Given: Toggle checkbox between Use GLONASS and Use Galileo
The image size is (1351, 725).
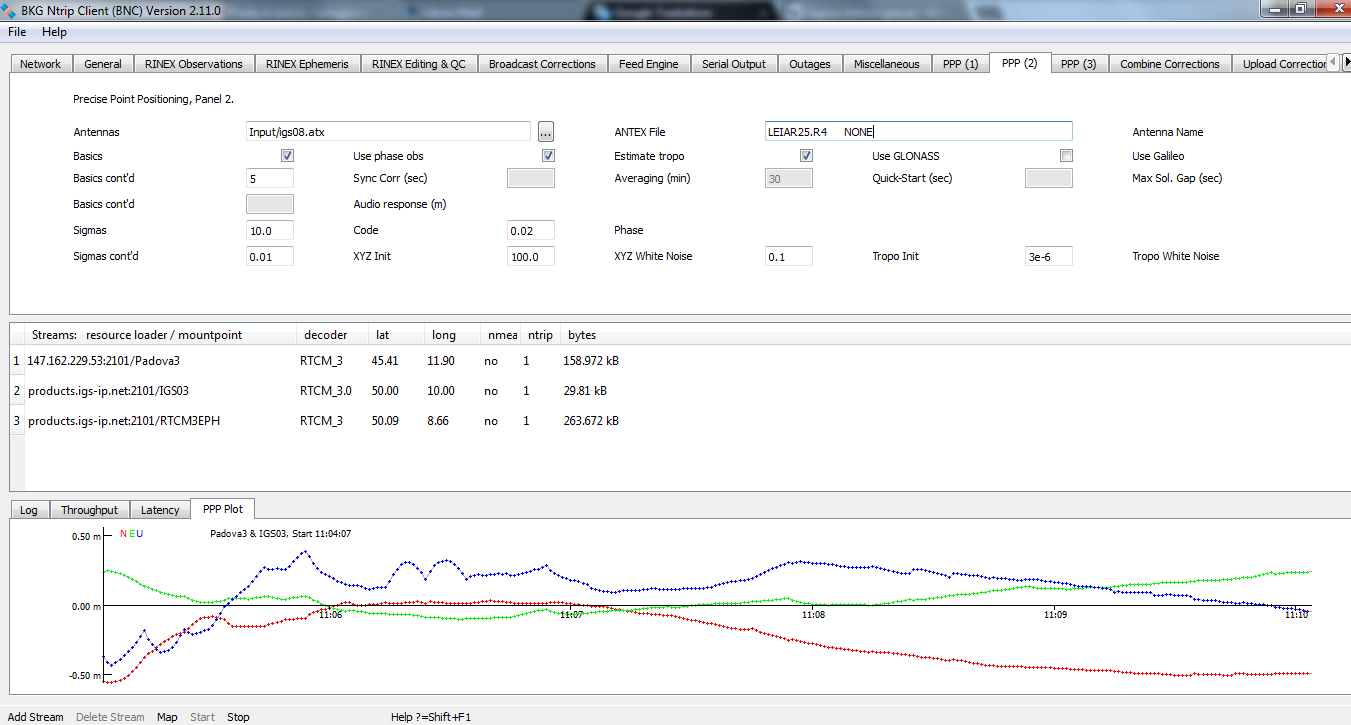Looking at the screenshot, I should coord(1066,156).
